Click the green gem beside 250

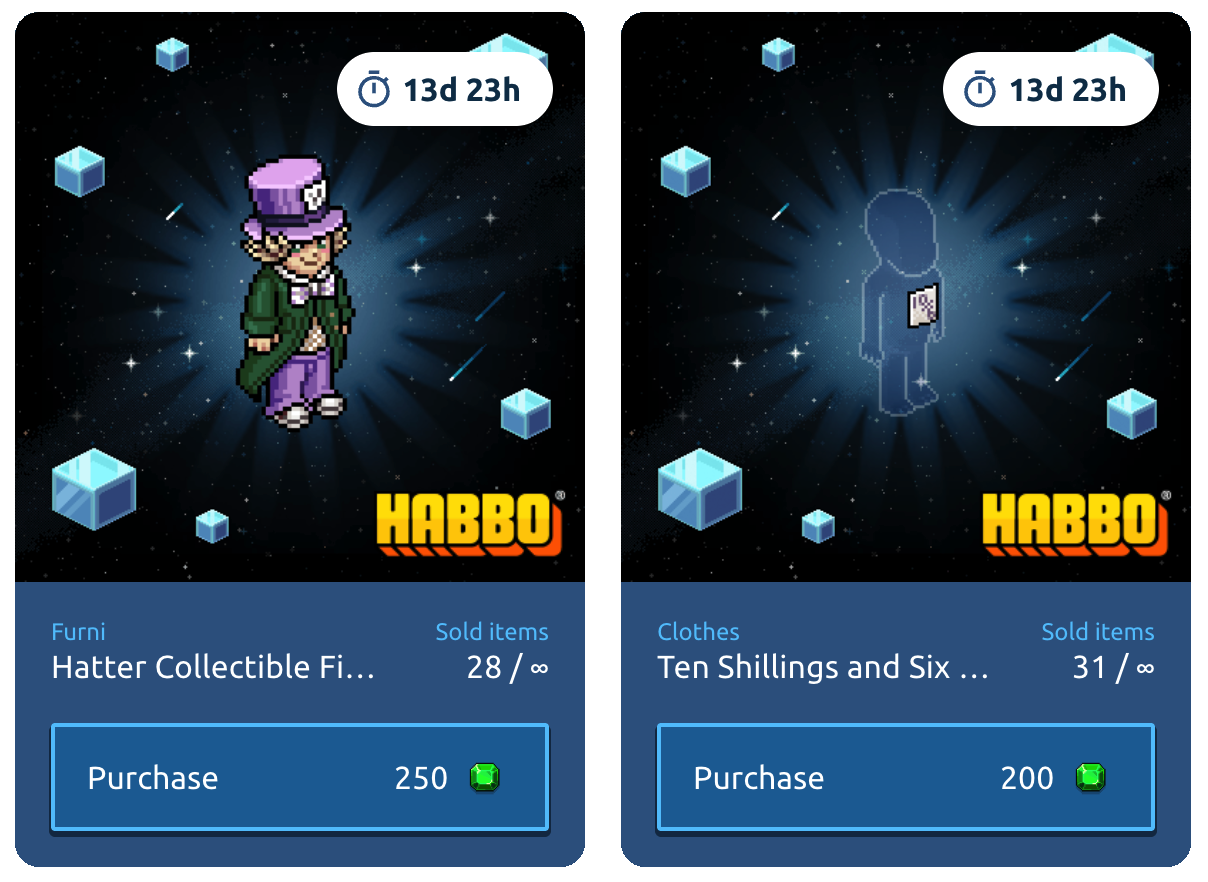(485, 777)
